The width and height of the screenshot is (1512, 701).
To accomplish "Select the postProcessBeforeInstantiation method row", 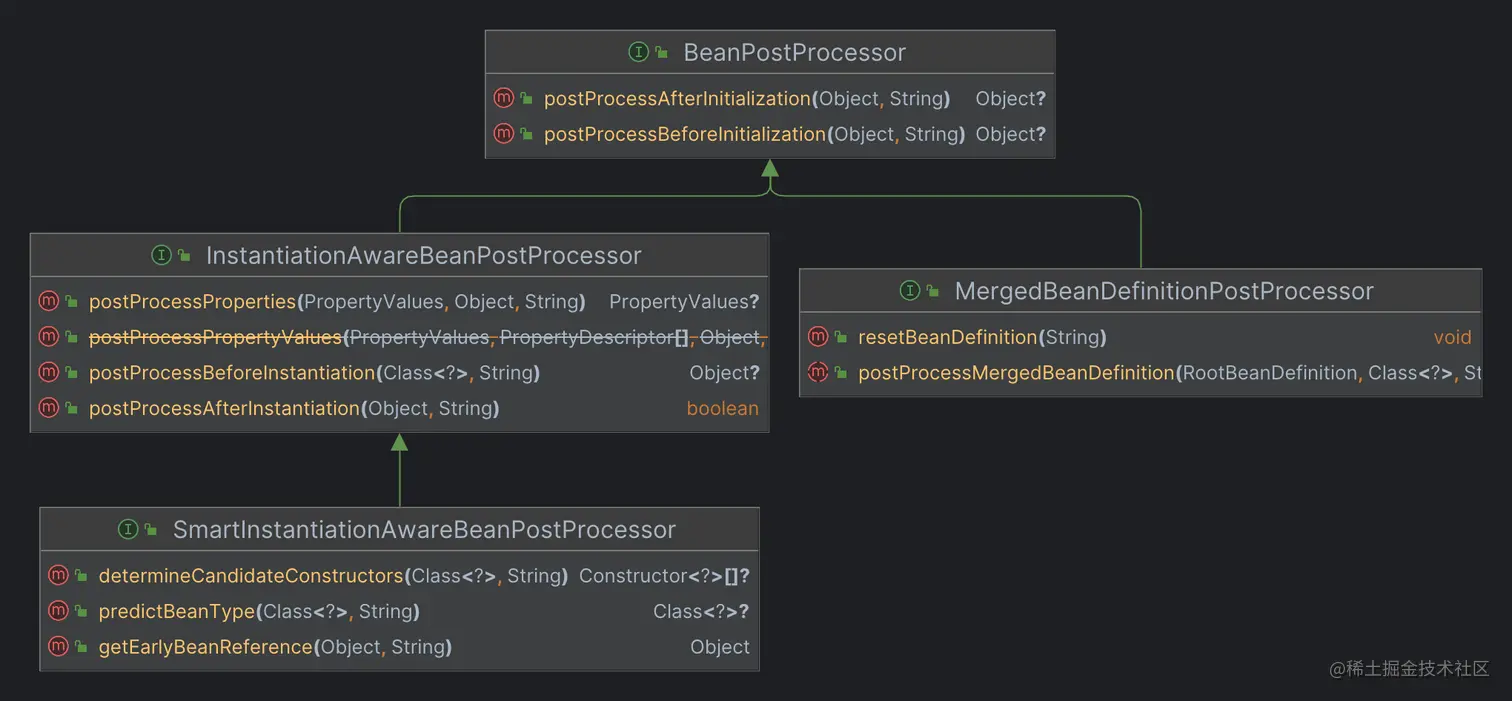I will tap(232, 373).
